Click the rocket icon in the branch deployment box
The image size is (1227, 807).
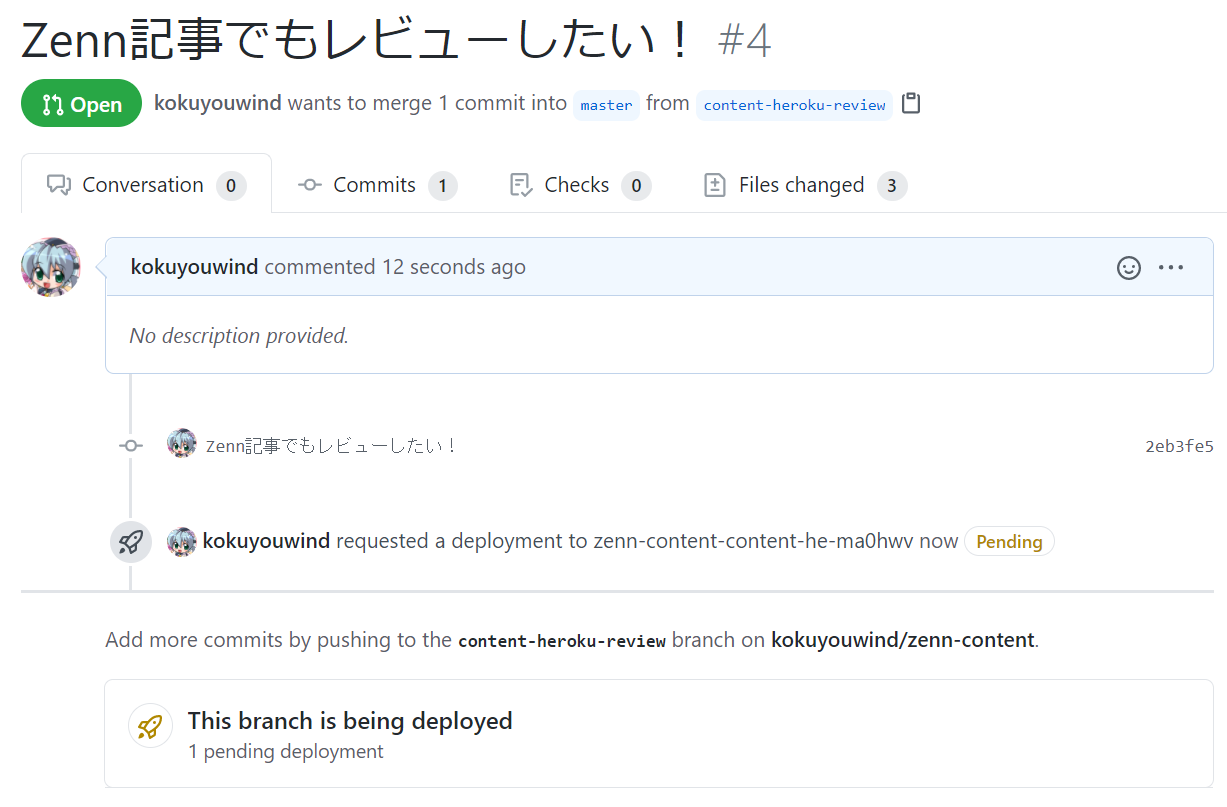pyautogui.click(x=151, y=726)
